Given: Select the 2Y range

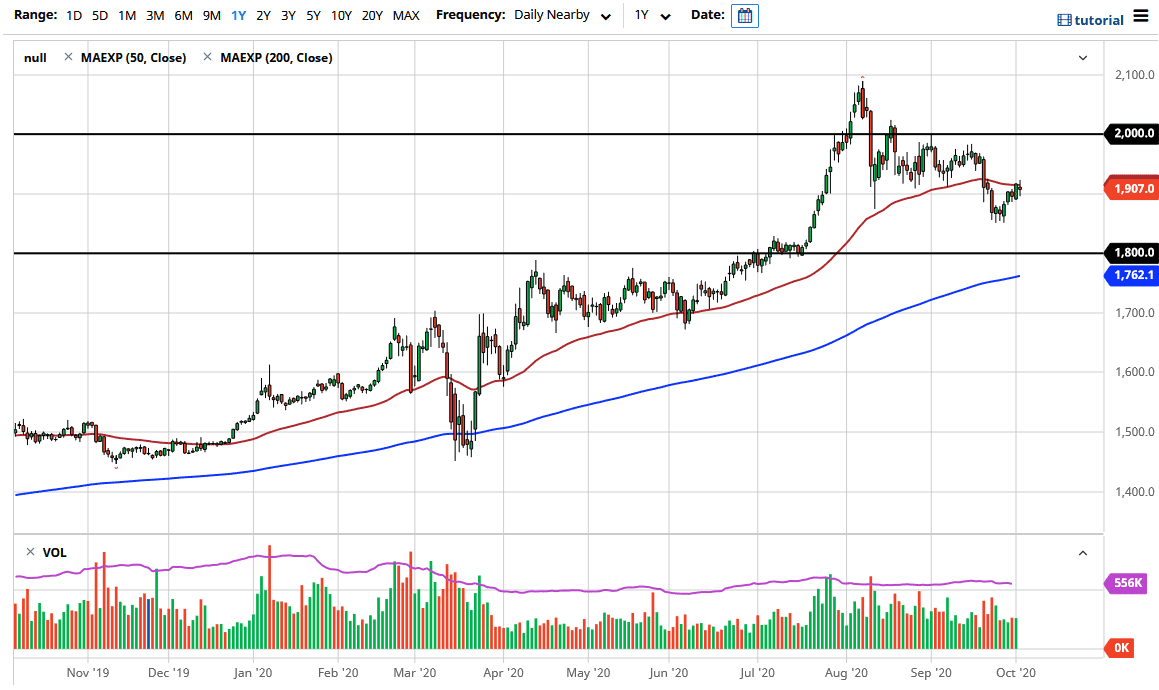Looking at the screenshot, I should [263, 16].
